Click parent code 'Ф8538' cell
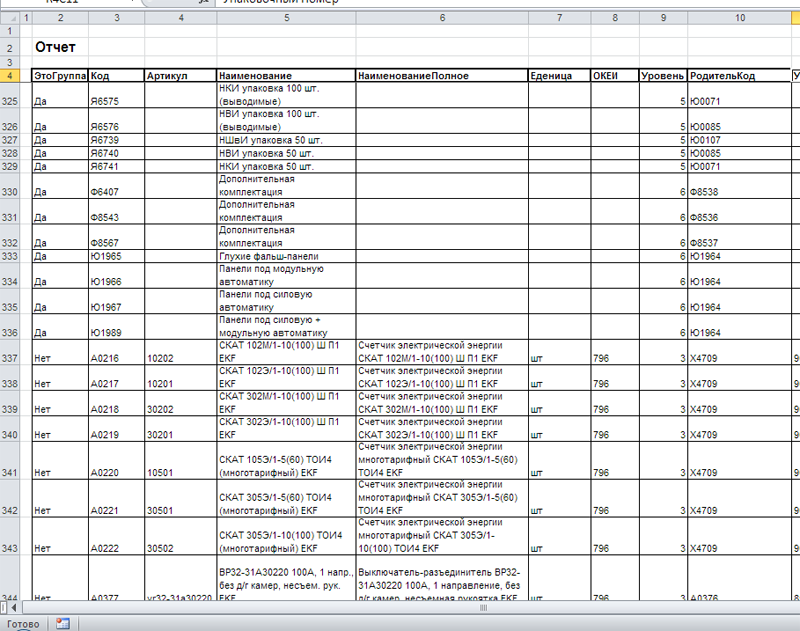 pos(740,186)
